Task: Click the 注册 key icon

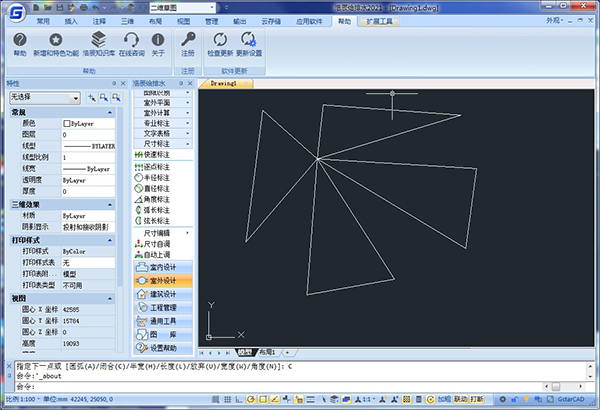Action: pos(188,40)
